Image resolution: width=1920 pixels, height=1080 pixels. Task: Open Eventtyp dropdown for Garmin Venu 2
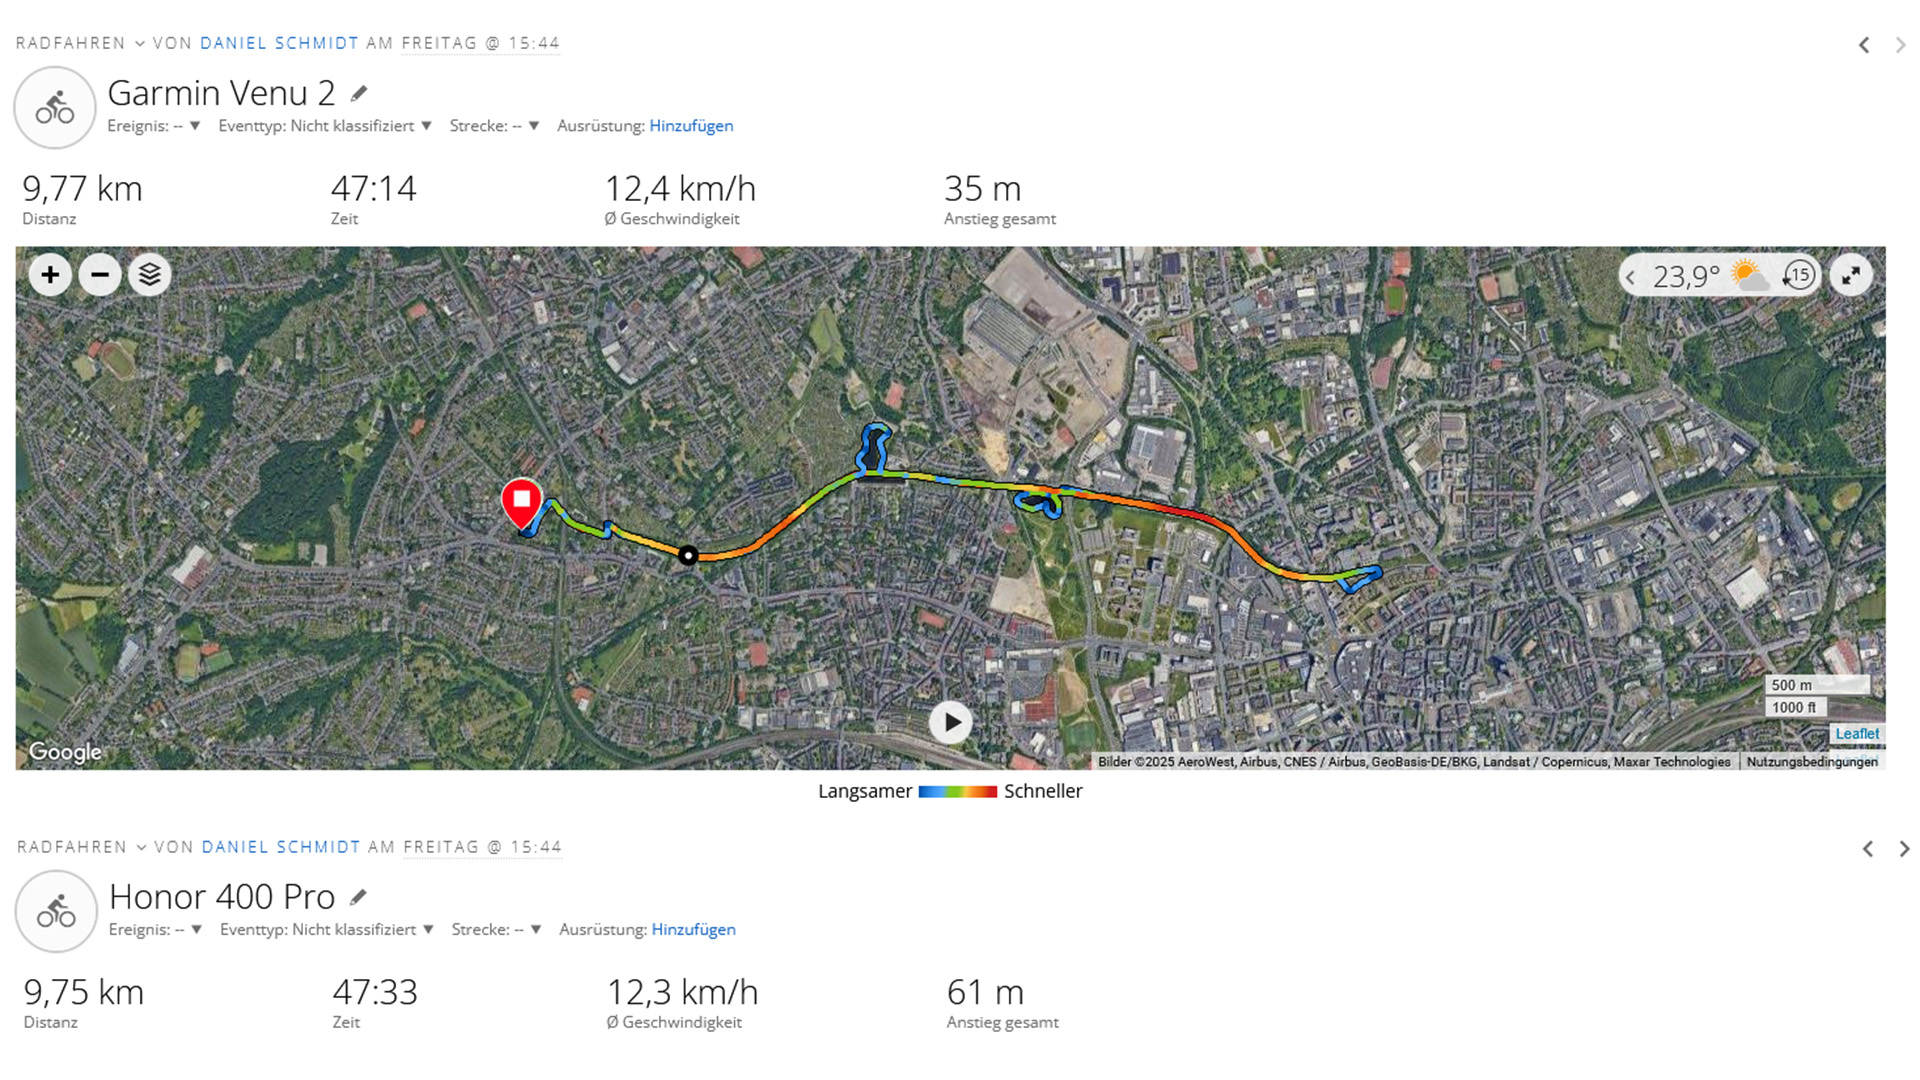[325, 126]
